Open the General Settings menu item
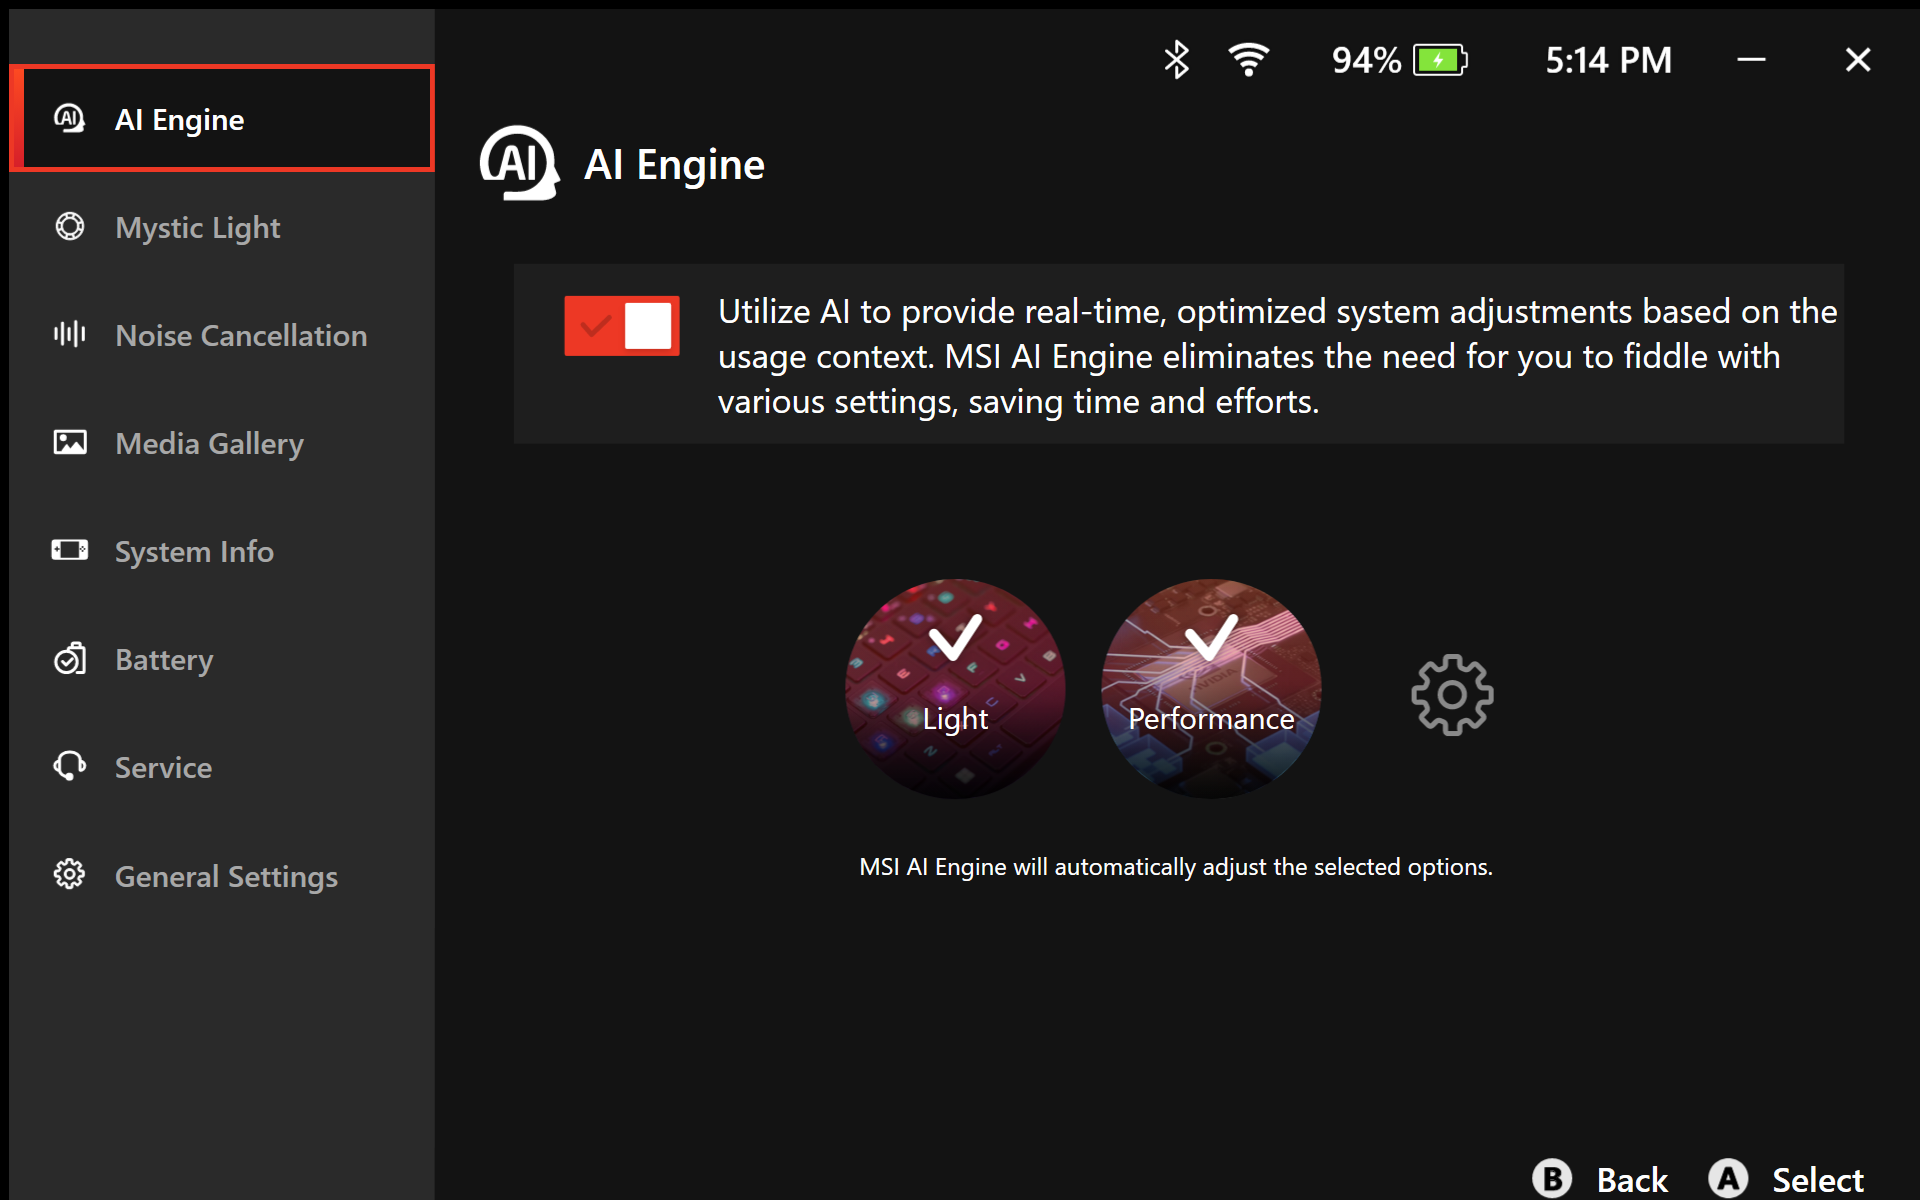 pyautogui.click(x=226, y=876)
